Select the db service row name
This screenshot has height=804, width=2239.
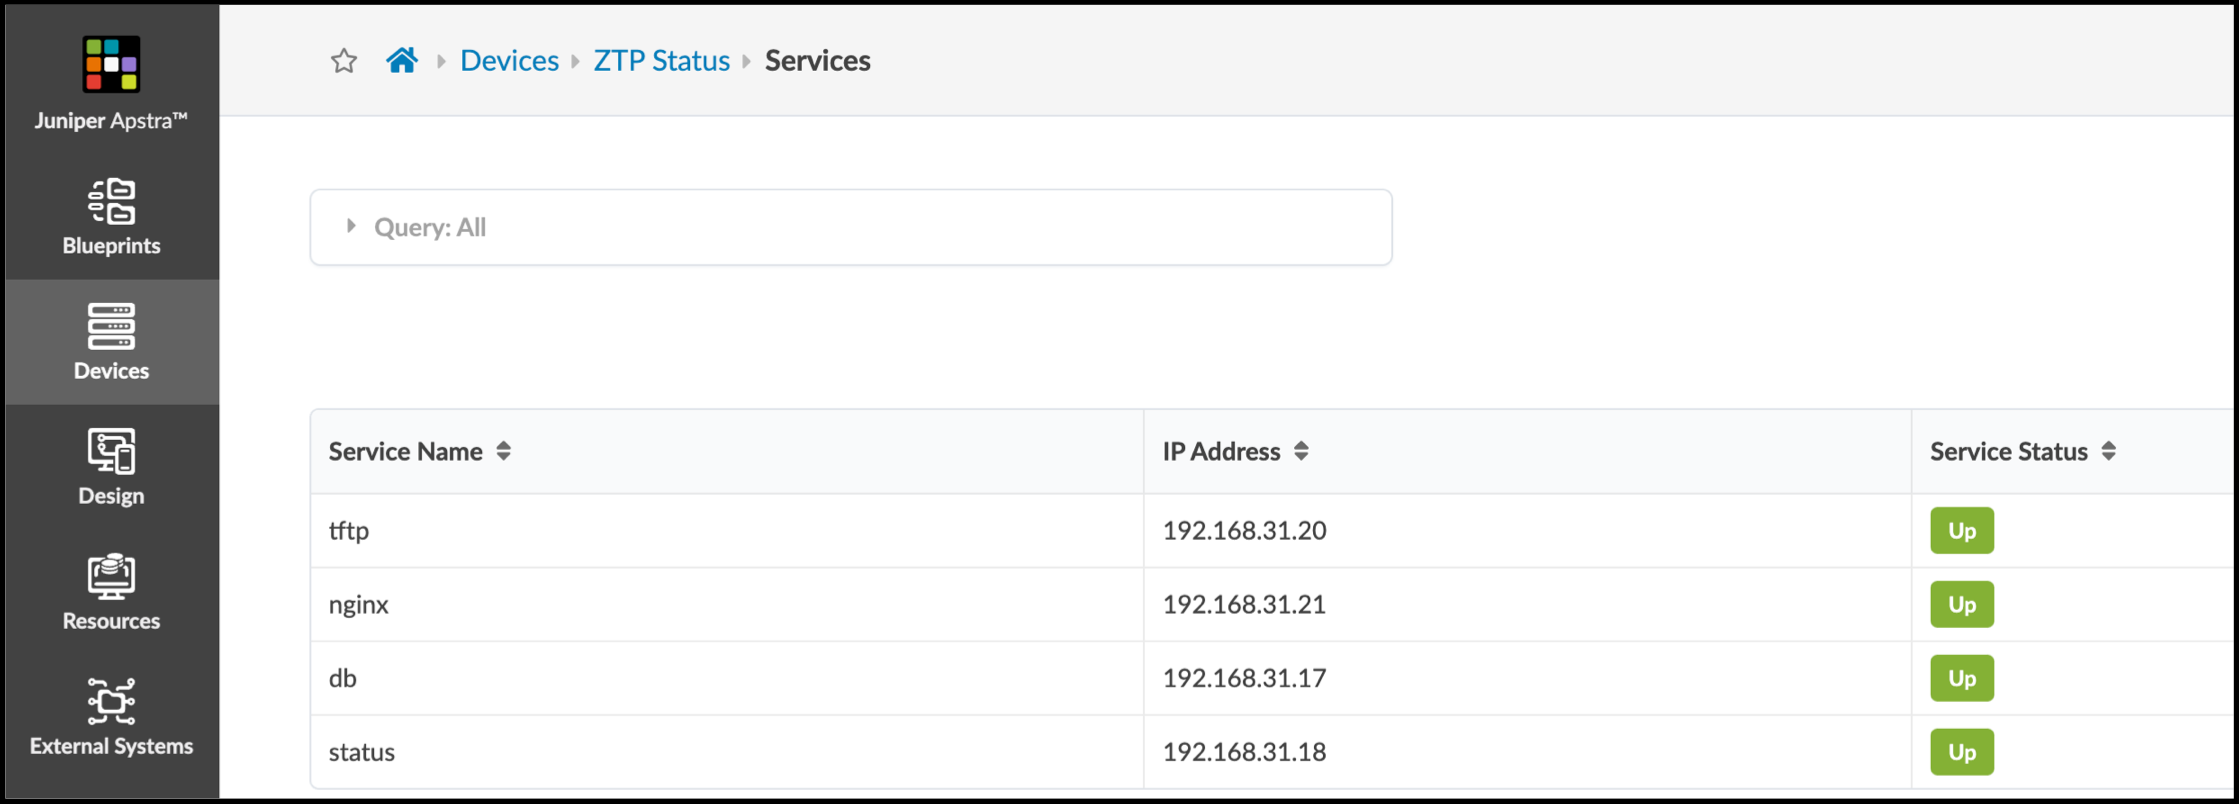point(343,679)
